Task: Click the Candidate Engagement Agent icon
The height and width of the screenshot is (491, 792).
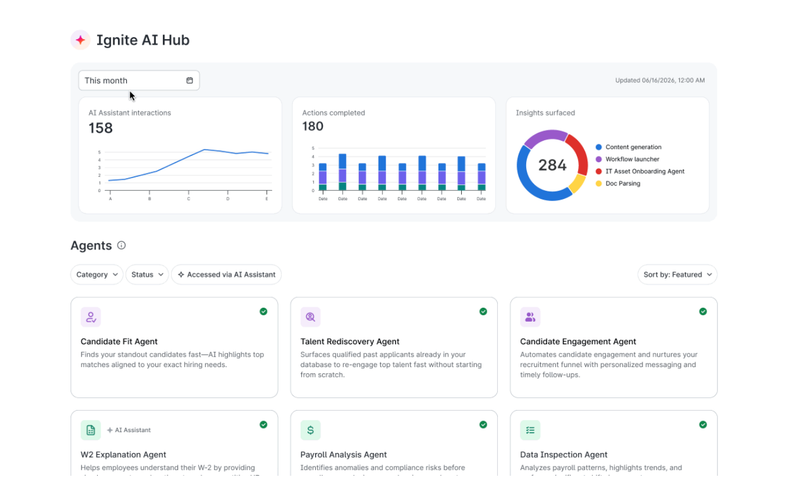Action: coord(530,317)
